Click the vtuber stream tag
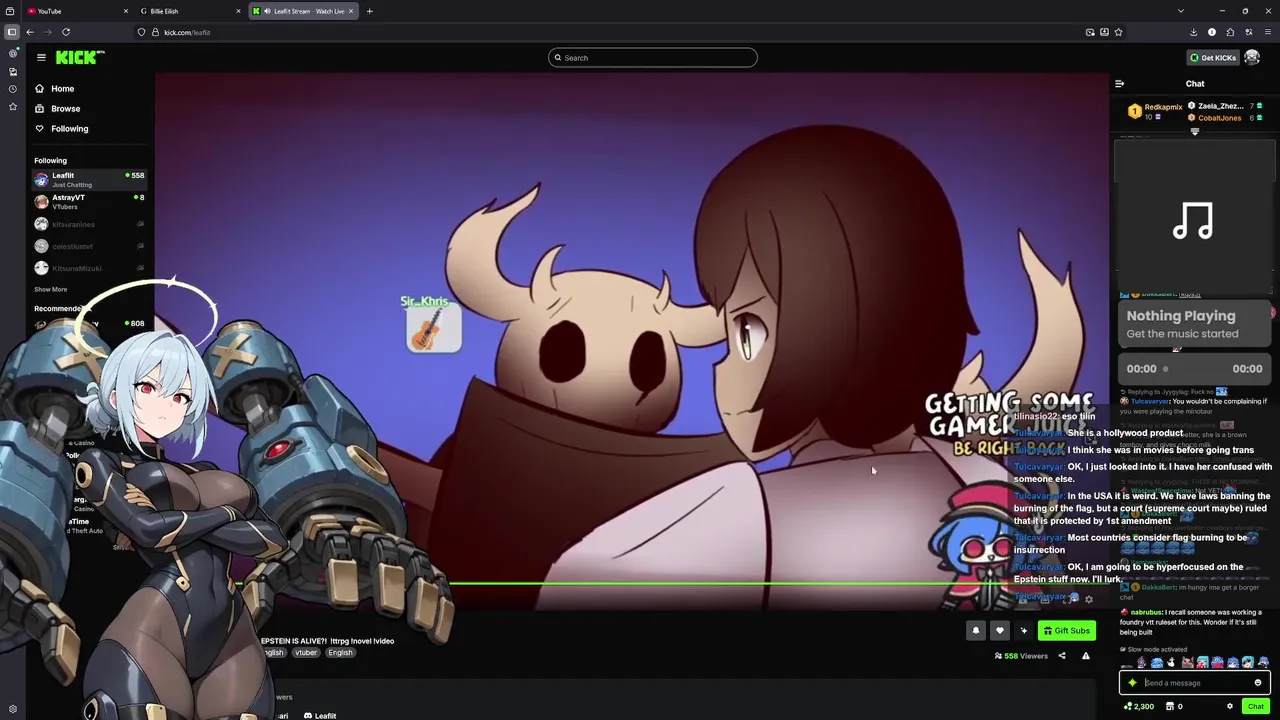1280x720 pixels. [306, 652]
